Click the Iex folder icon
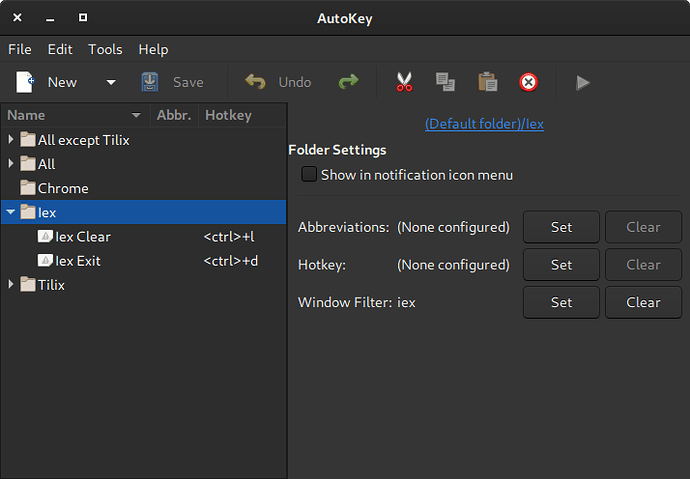Viewport: 690px width, 479px height. [28, 212]
